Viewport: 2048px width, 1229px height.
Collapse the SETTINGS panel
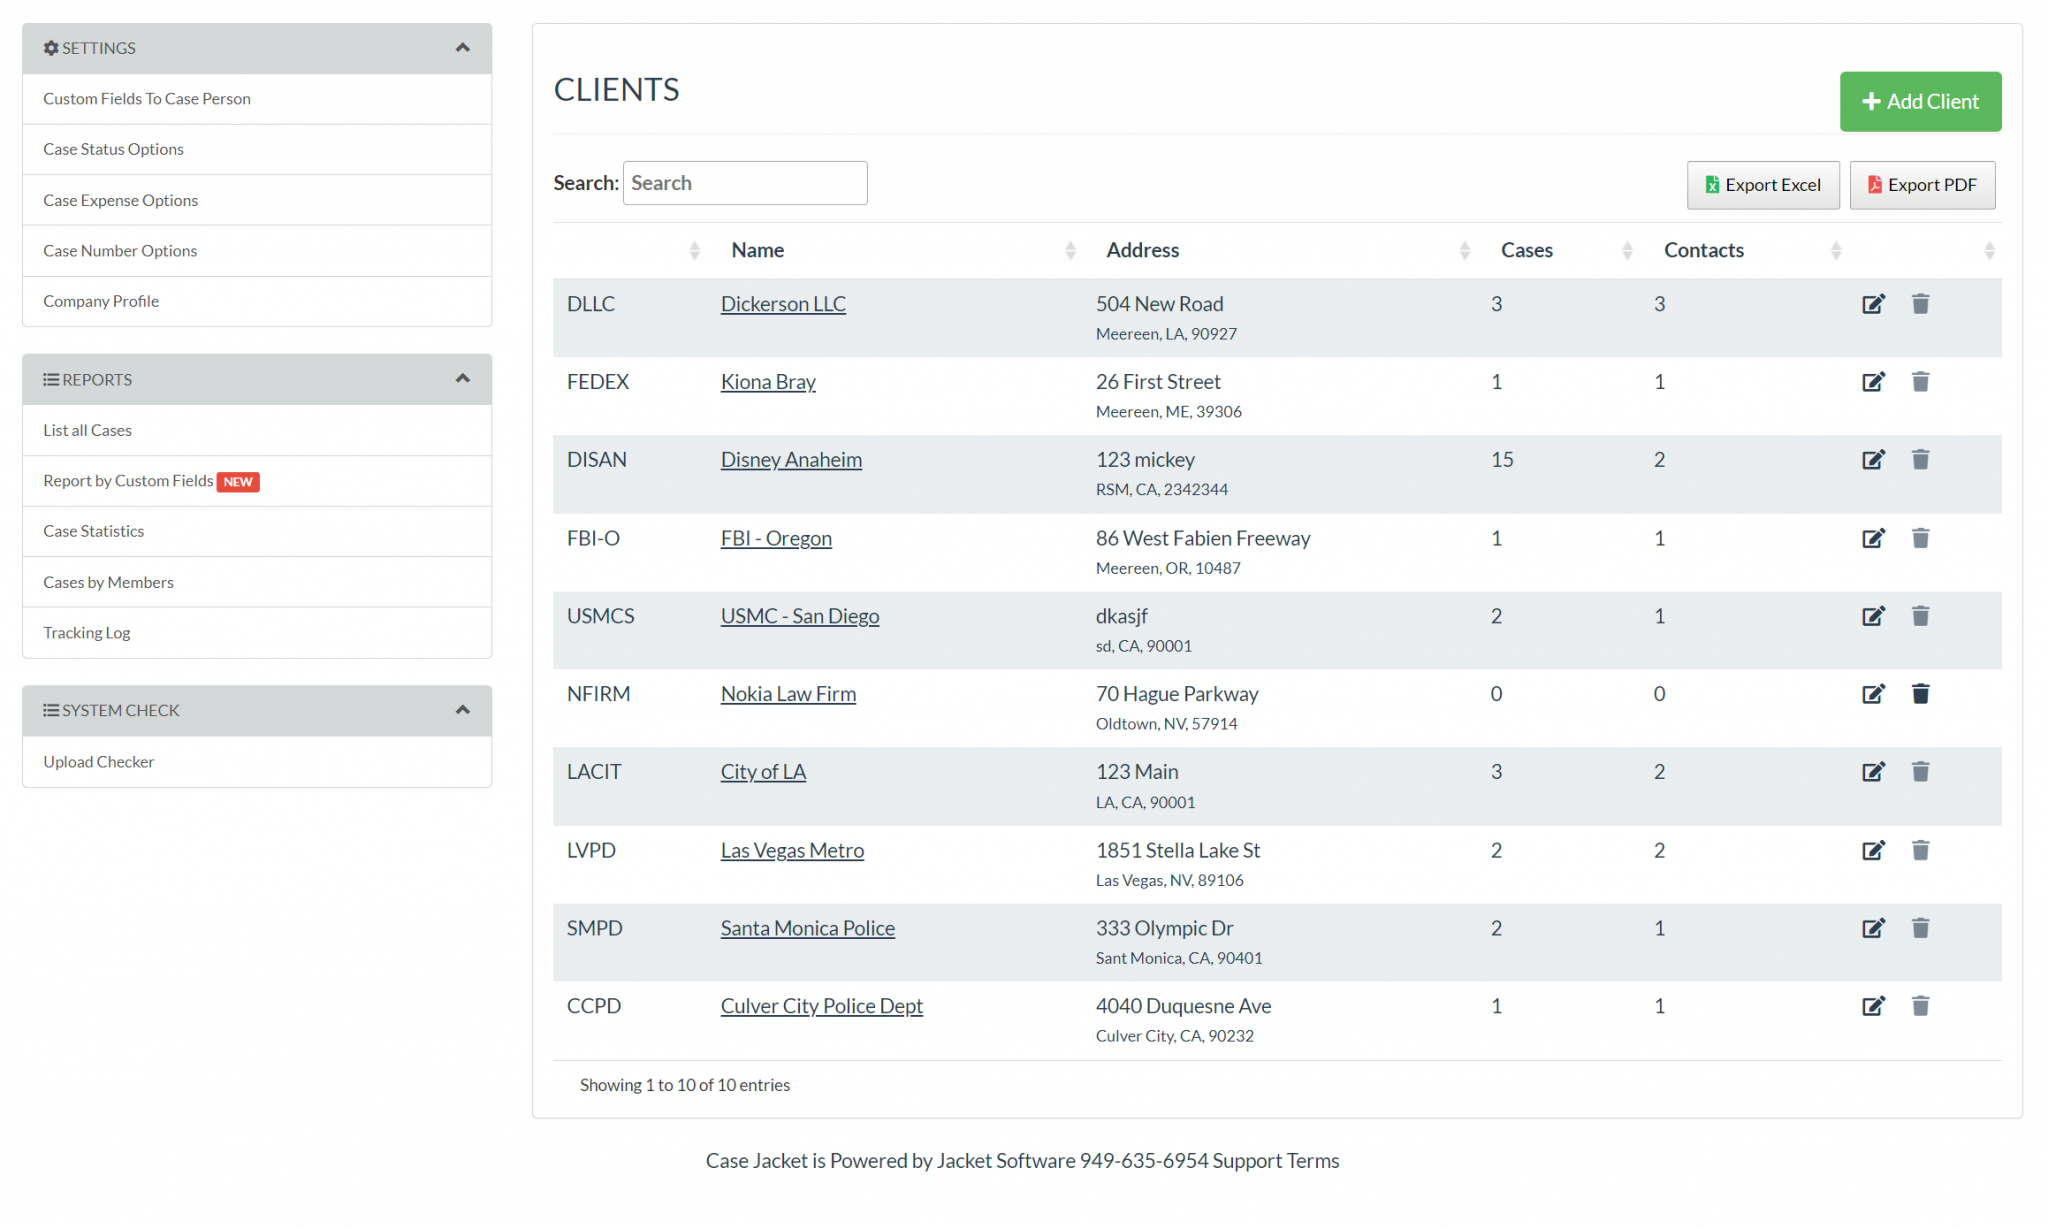[x=462, y=47]
